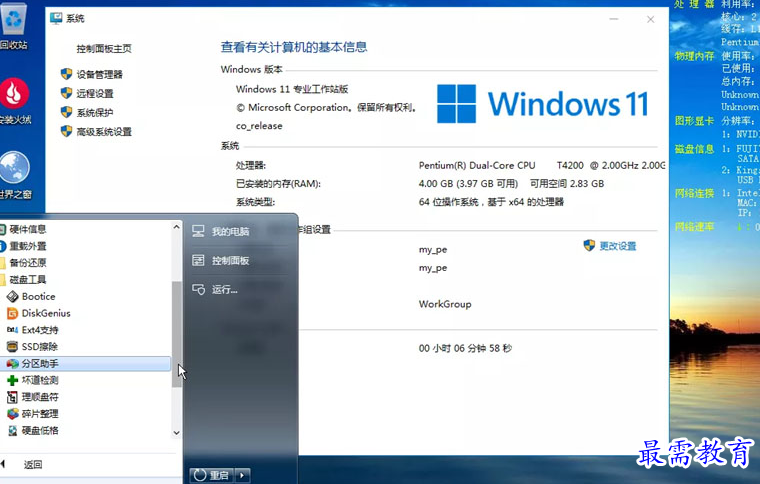Click the 分区助手 colorful icon

tap(13, 363)
